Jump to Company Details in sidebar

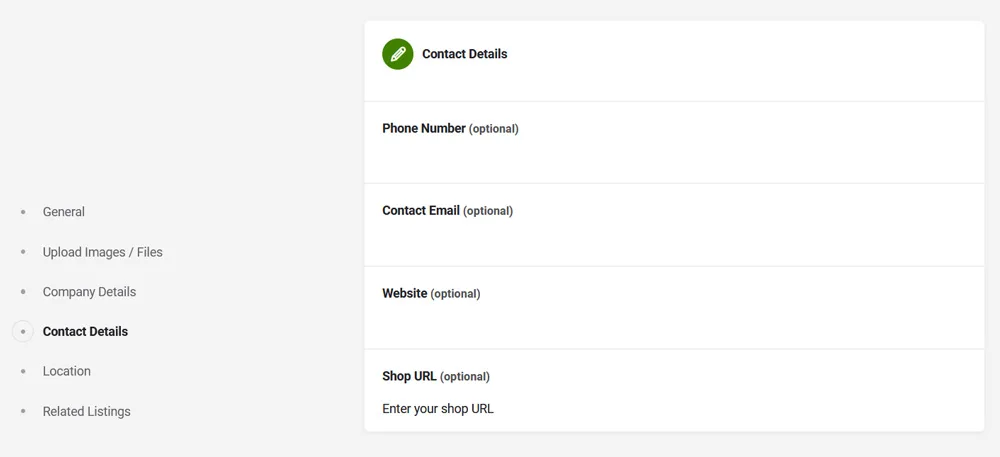point(89,292)
